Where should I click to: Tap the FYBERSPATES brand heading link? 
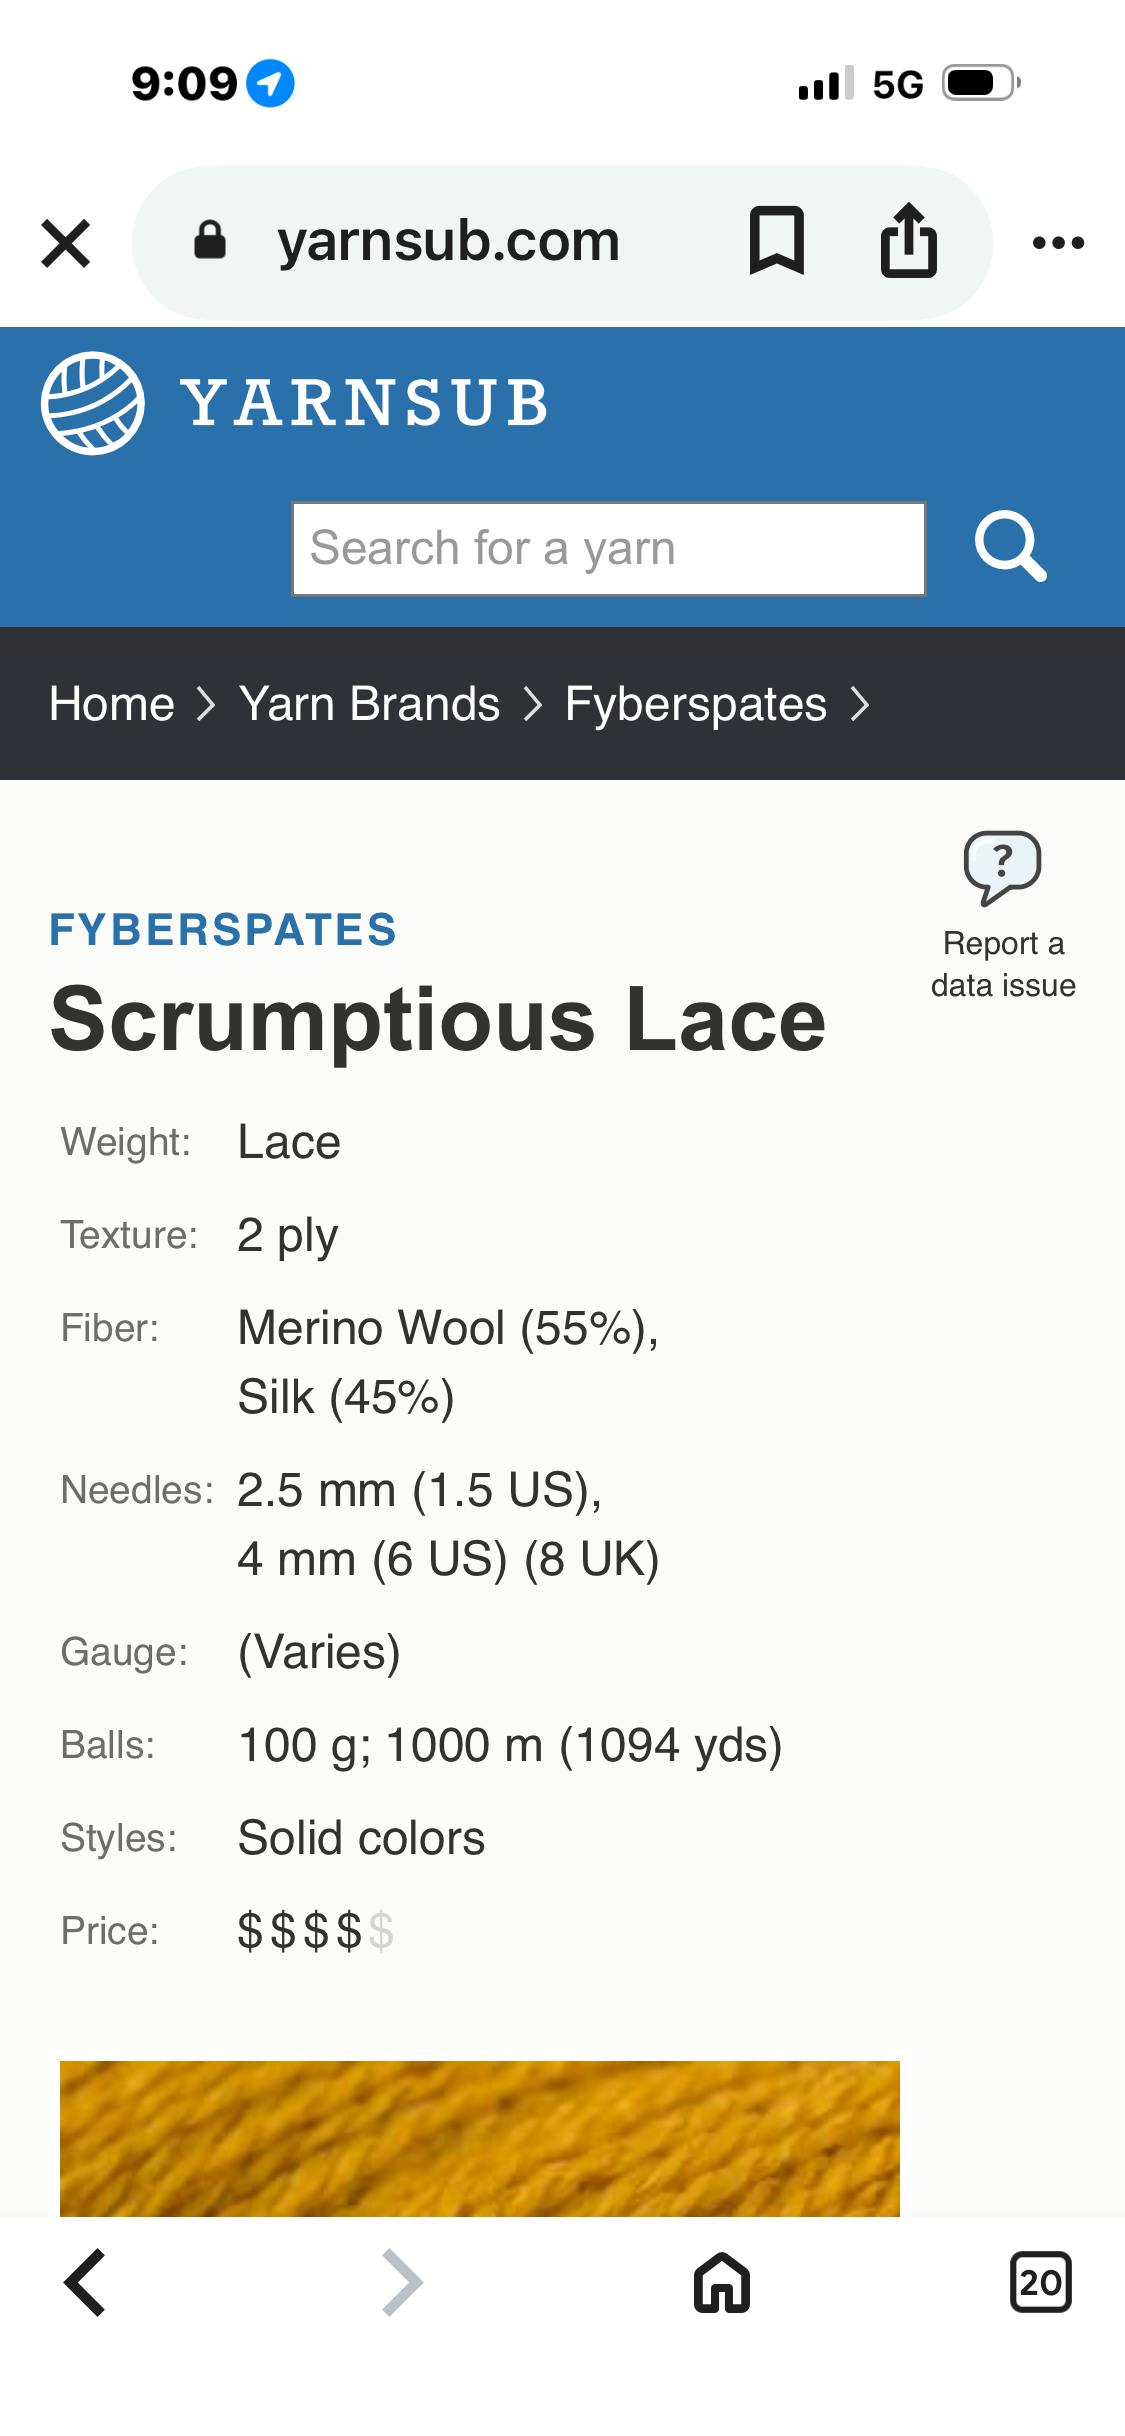pyautogui.click(x=223, y=930)
